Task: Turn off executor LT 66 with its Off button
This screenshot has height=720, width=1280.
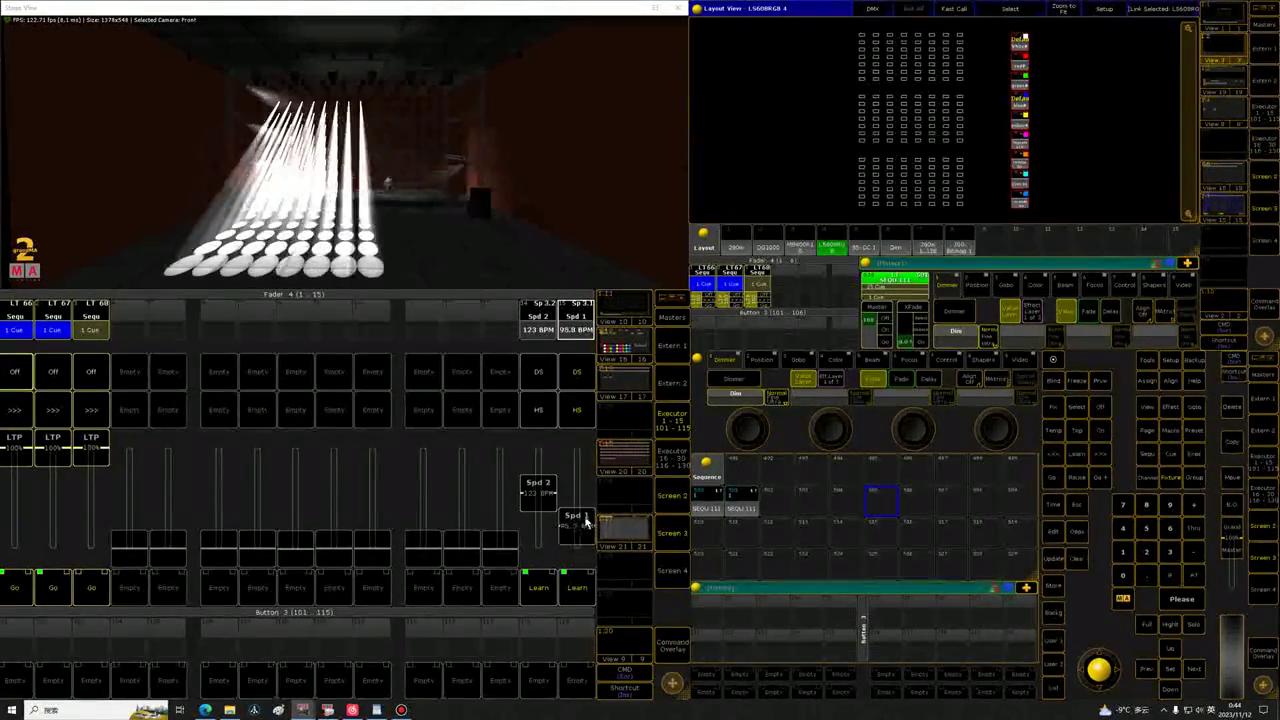Action: [x=15, y=372]
